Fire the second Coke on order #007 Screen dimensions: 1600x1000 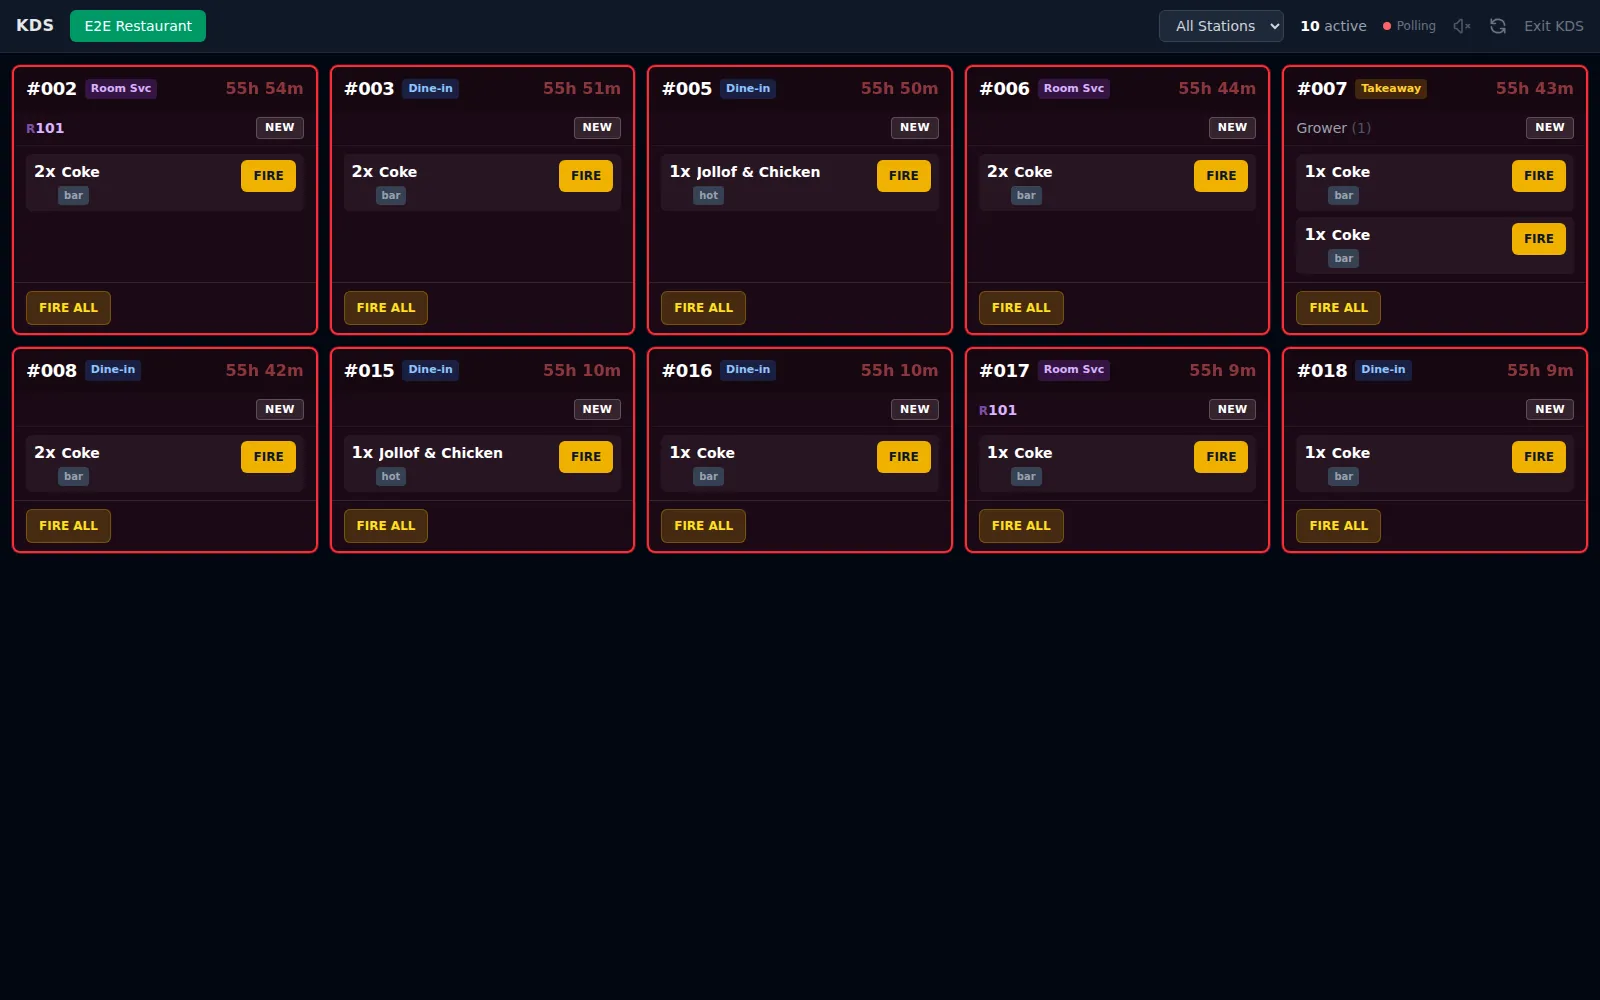[1538, 239]
